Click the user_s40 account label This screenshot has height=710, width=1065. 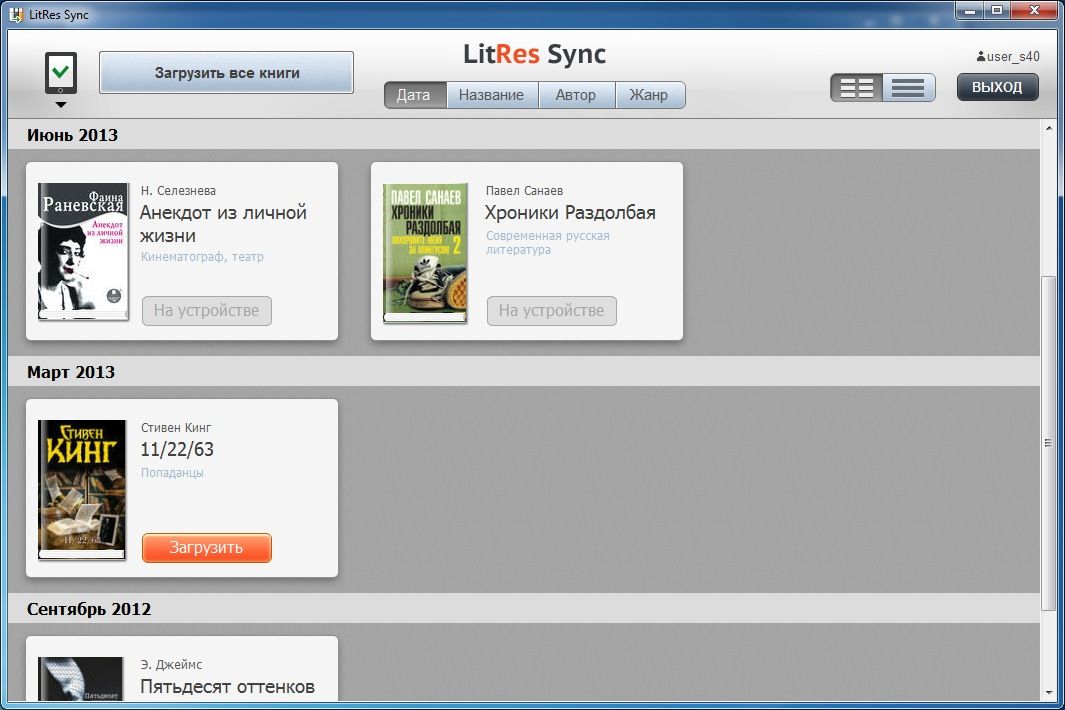coord(1013,56)
